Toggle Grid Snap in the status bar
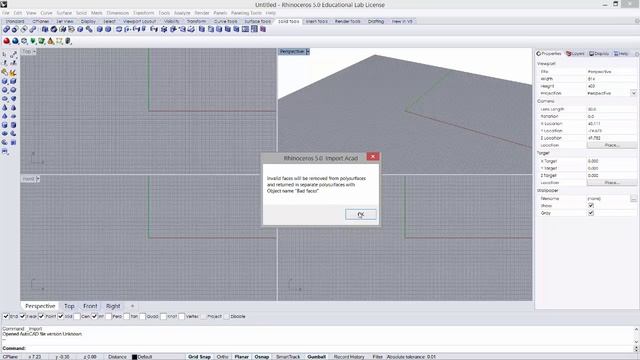Image resolution: width=640 pixels, height=360 pixels. 199,357
